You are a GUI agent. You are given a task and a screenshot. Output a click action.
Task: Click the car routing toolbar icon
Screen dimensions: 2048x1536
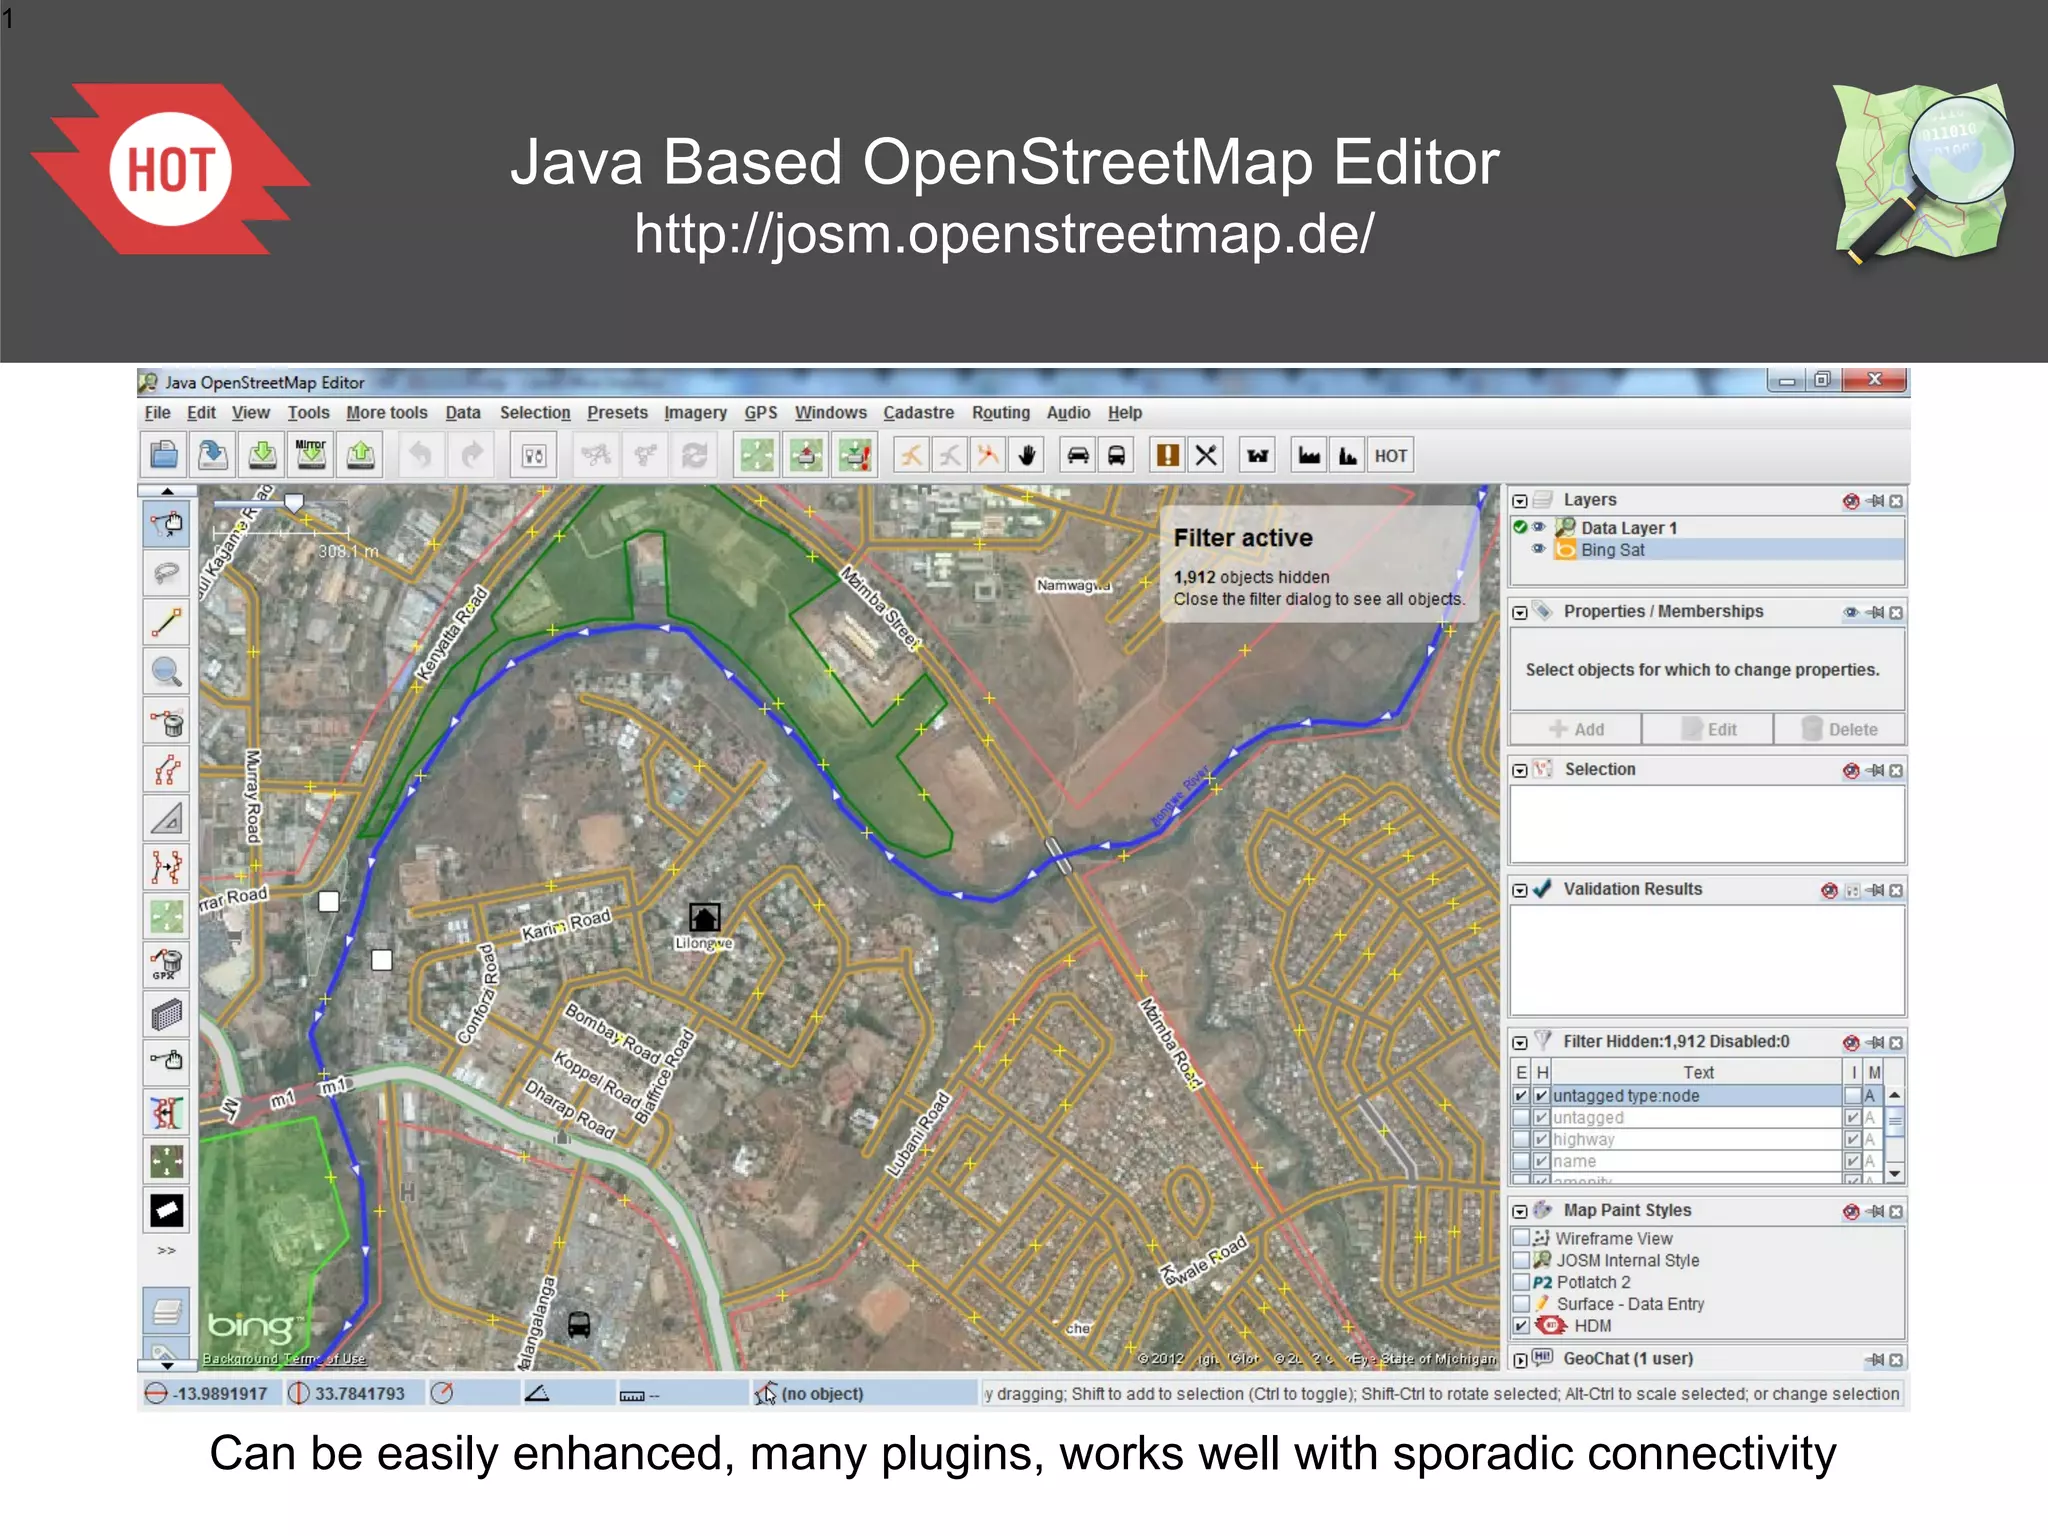point(1078,456)
